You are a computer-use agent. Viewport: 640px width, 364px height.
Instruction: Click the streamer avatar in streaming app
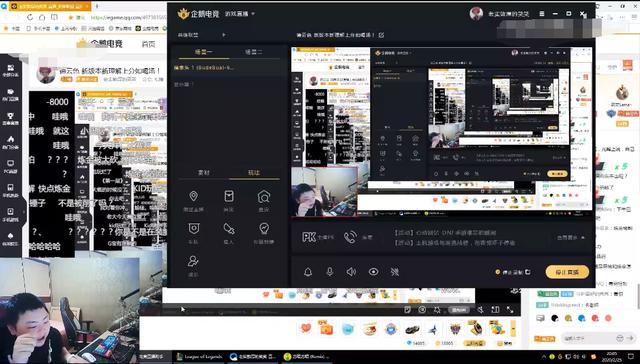[476, 13]
